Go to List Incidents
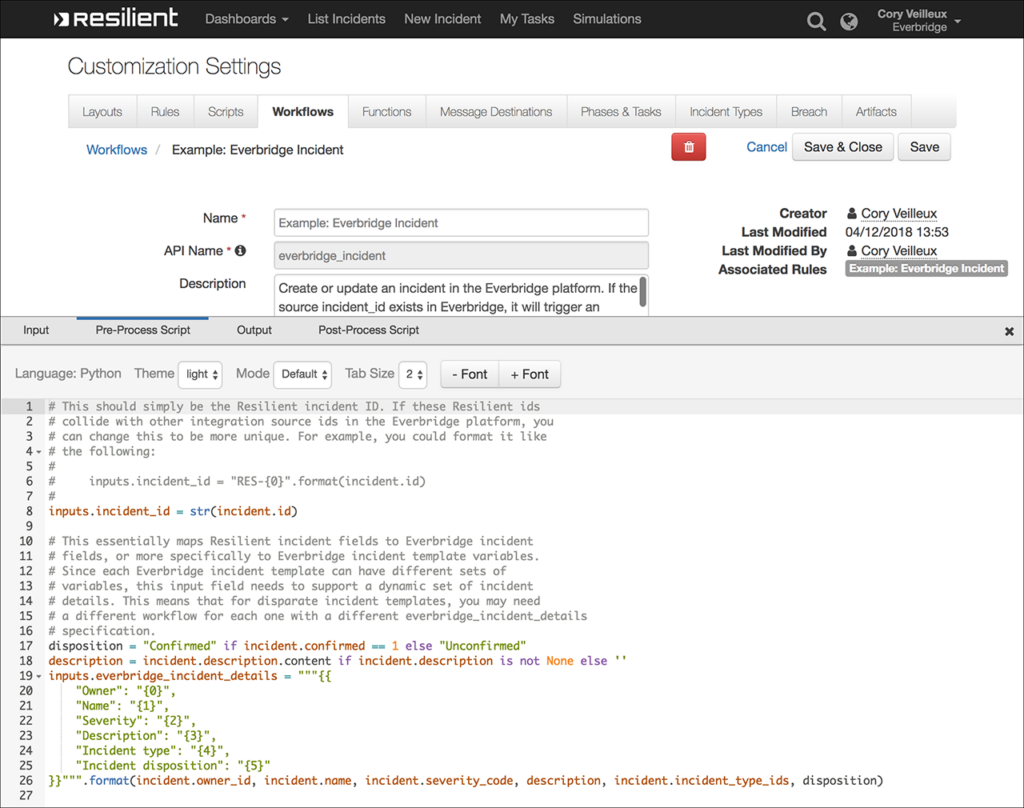This screenshot has width=1024, height=808. tap(346, 19)
